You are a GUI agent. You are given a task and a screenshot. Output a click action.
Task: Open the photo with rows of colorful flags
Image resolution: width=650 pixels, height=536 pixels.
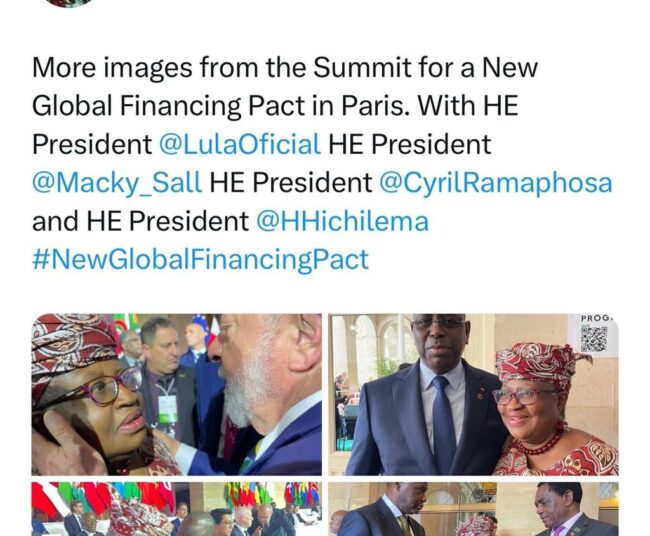[177, 509]
